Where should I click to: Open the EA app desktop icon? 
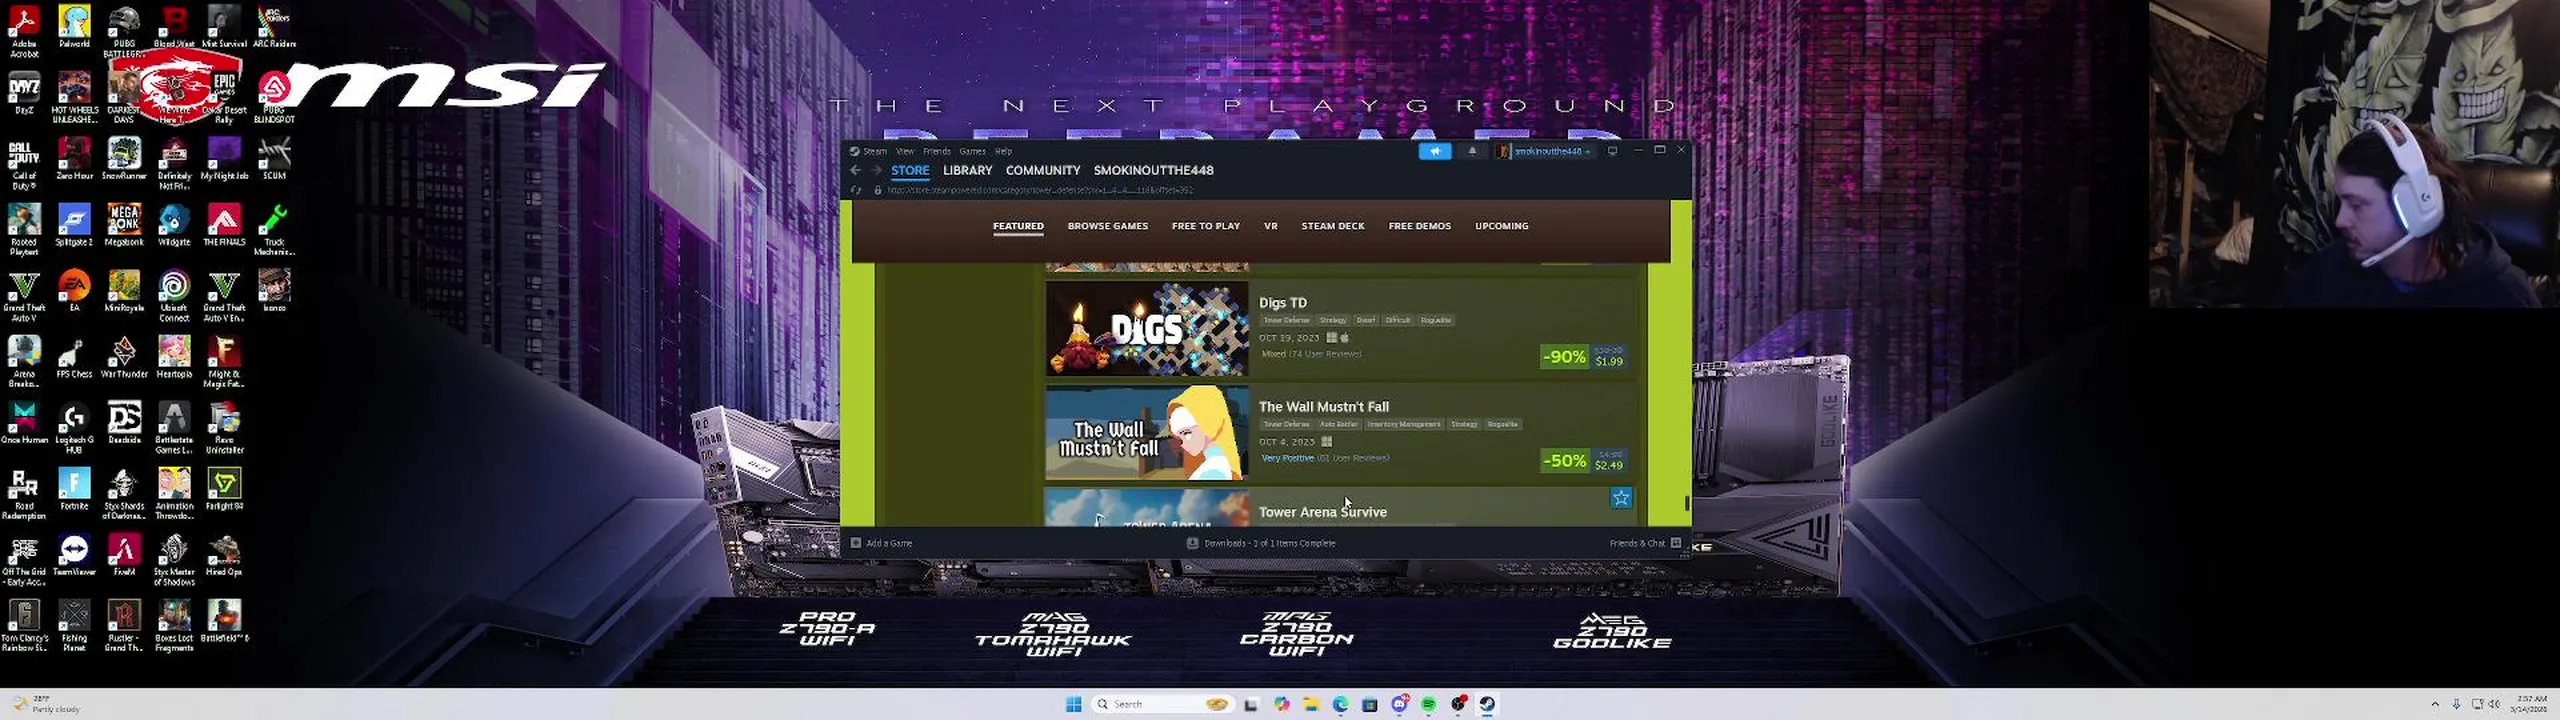coord(74,291)
